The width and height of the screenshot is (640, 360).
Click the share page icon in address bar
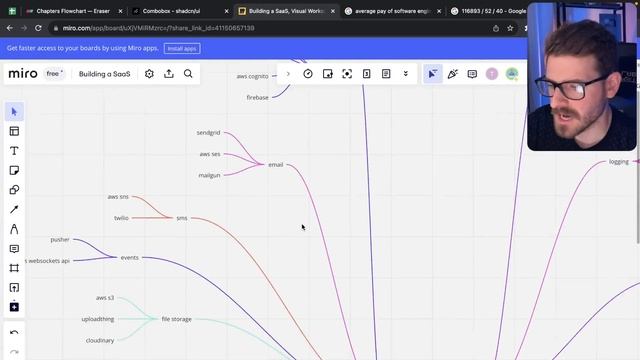coord(496,28)
